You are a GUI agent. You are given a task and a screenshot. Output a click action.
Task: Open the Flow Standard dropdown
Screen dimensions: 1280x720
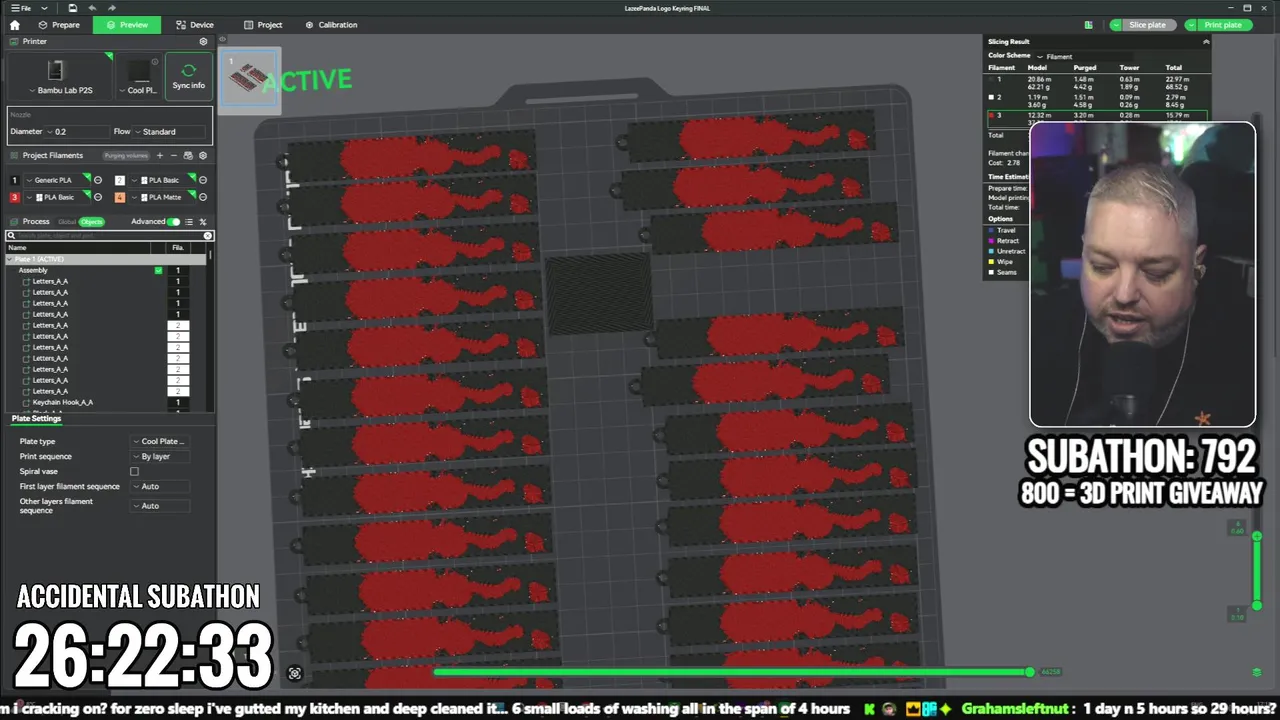click(x=170, y=131)
